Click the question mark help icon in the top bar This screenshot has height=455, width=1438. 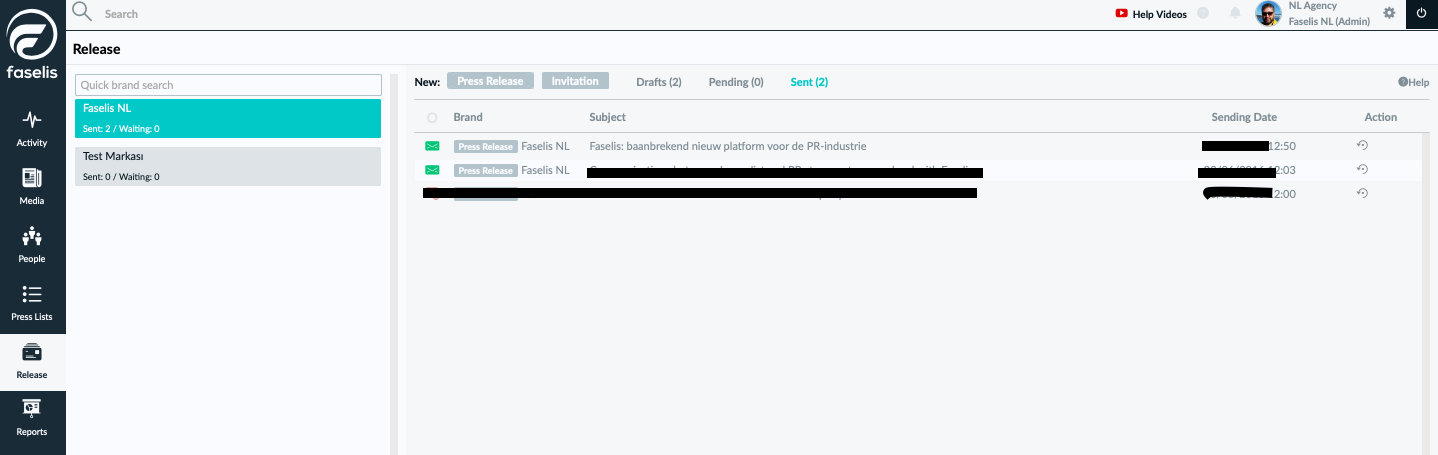coord(1203,14)
